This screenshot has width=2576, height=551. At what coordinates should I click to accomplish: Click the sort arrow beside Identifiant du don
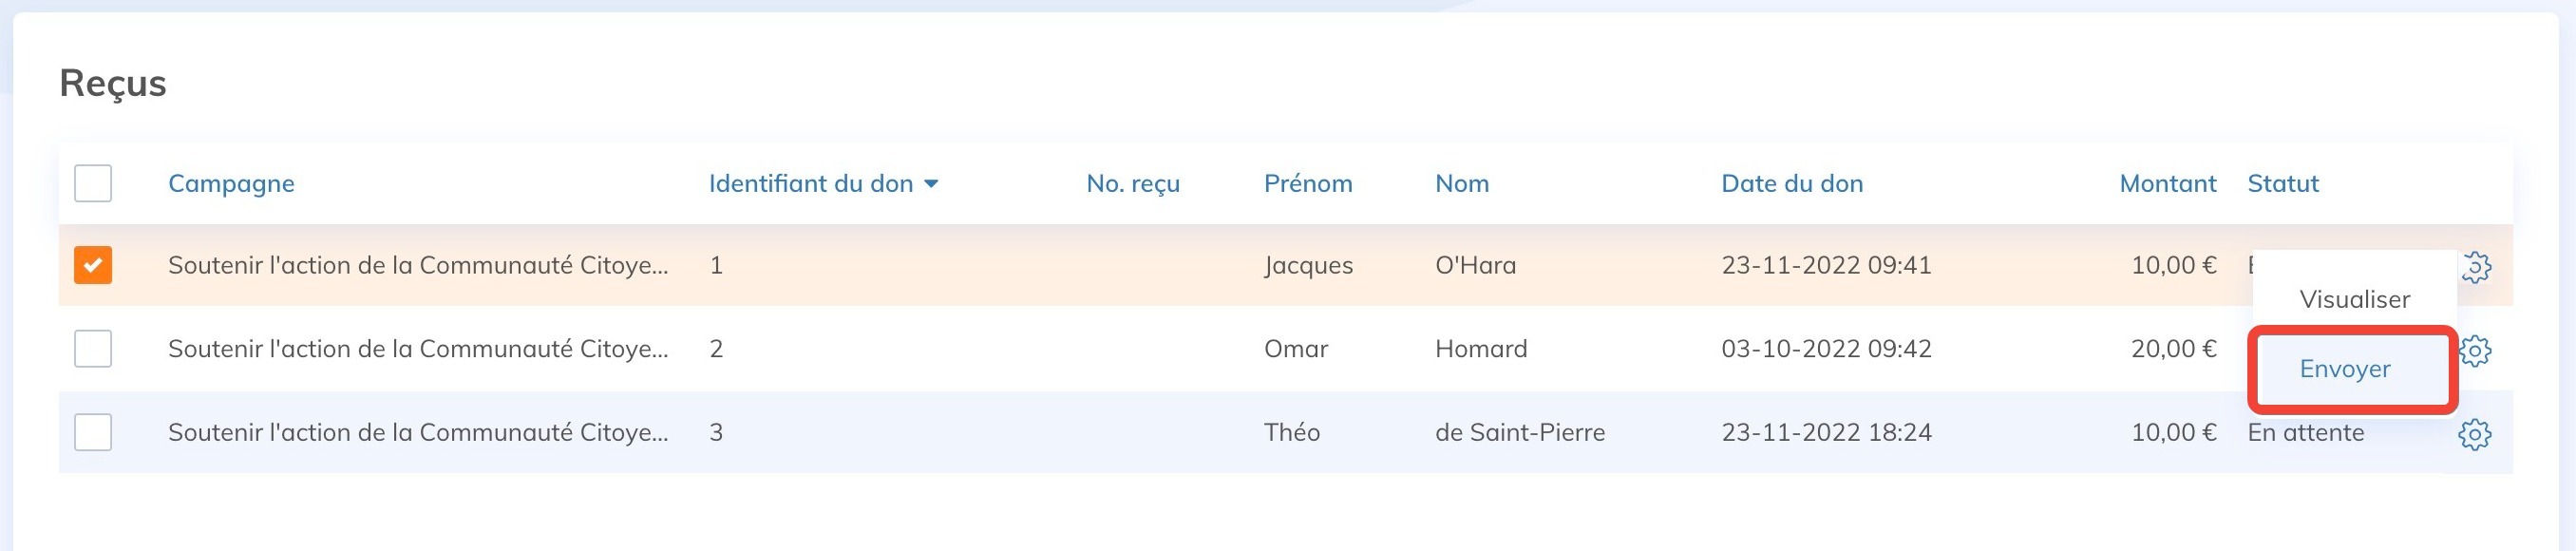[x=933, y=184]
